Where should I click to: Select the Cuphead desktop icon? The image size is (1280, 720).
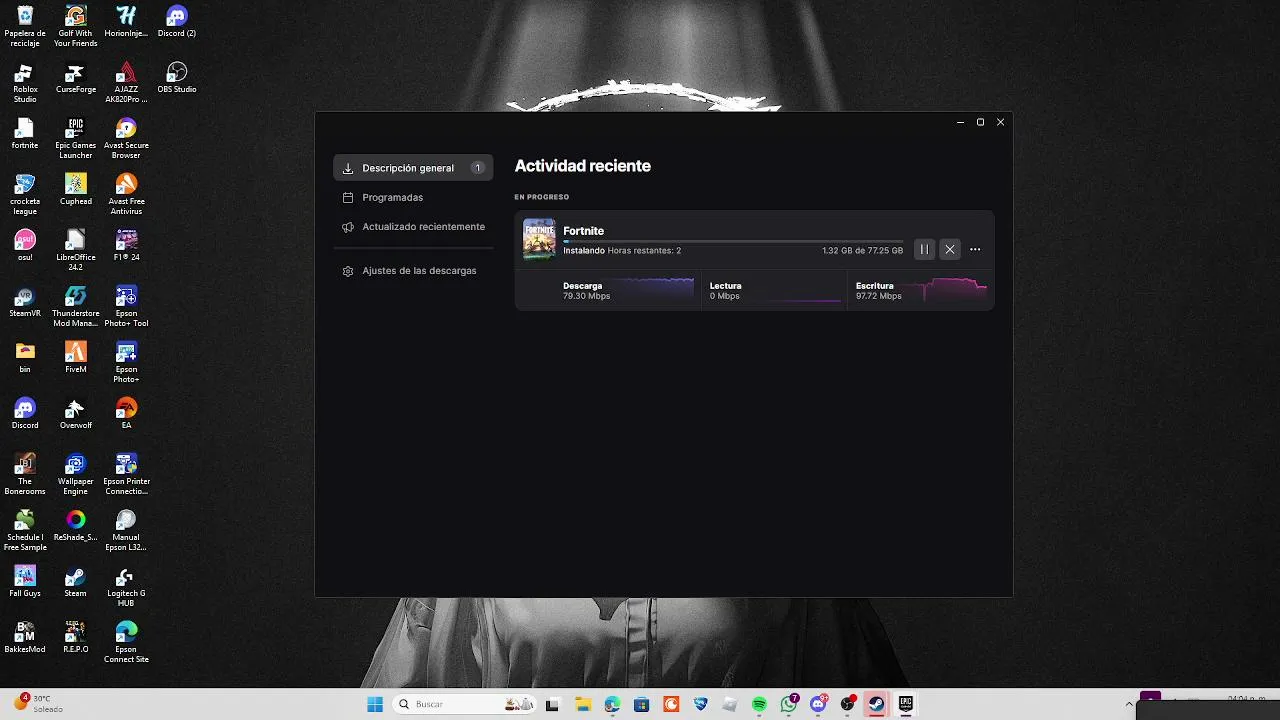(x=76, y=190)
